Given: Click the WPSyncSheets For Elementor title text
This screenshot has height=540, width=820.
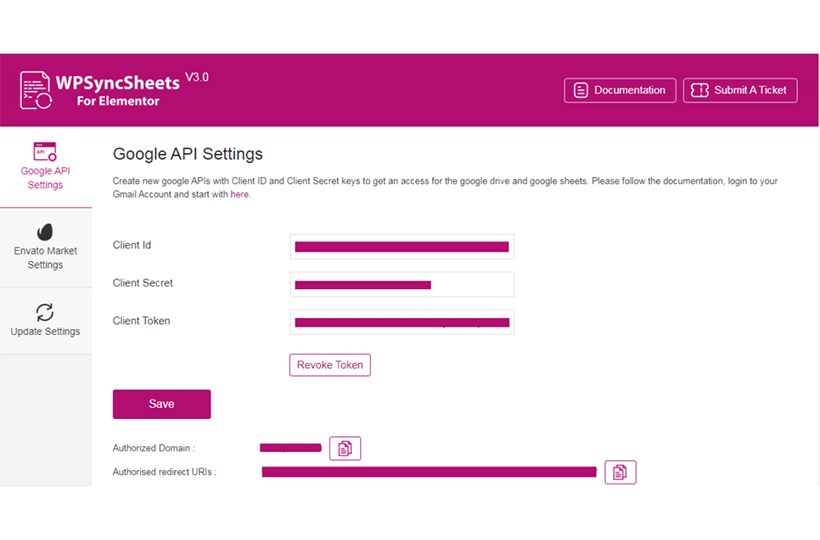Looking at the screenshot, I should (118, 91).
